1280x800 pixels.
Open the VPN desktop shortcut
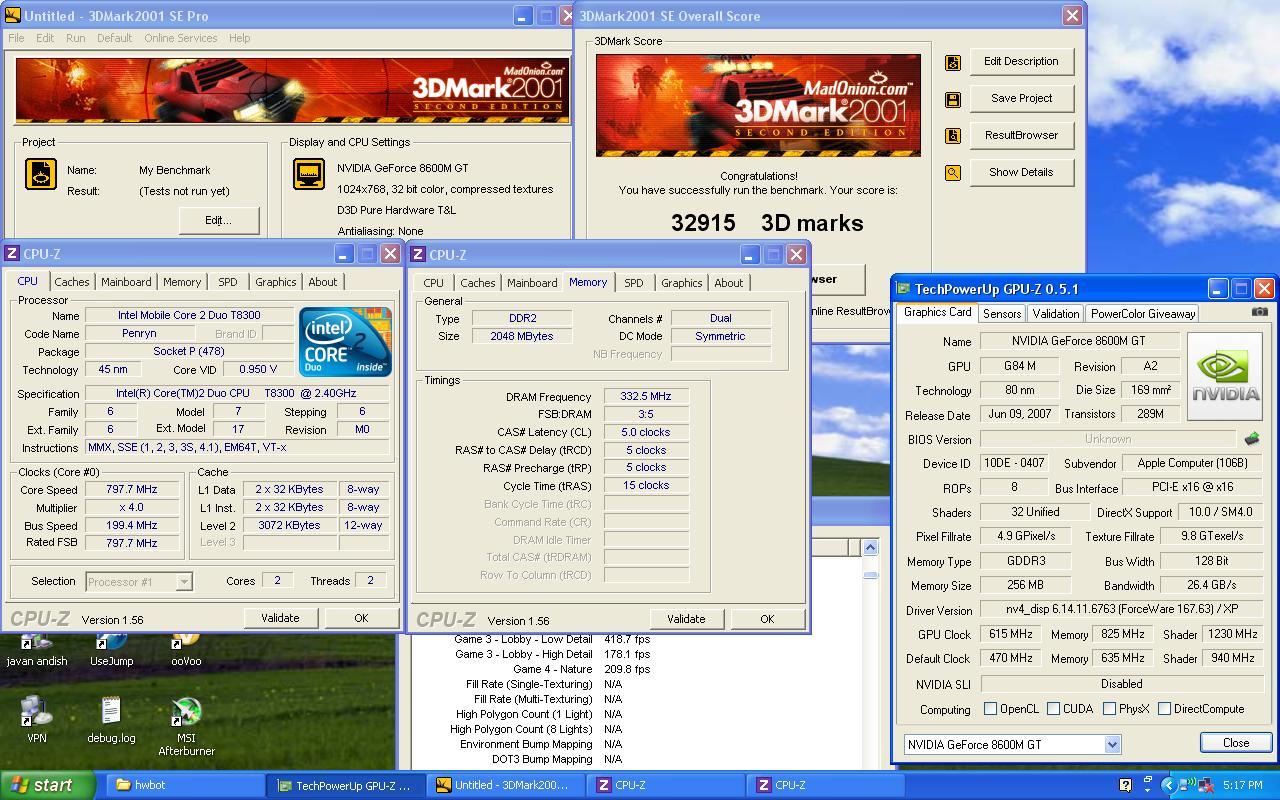click(x=37, y=720)
